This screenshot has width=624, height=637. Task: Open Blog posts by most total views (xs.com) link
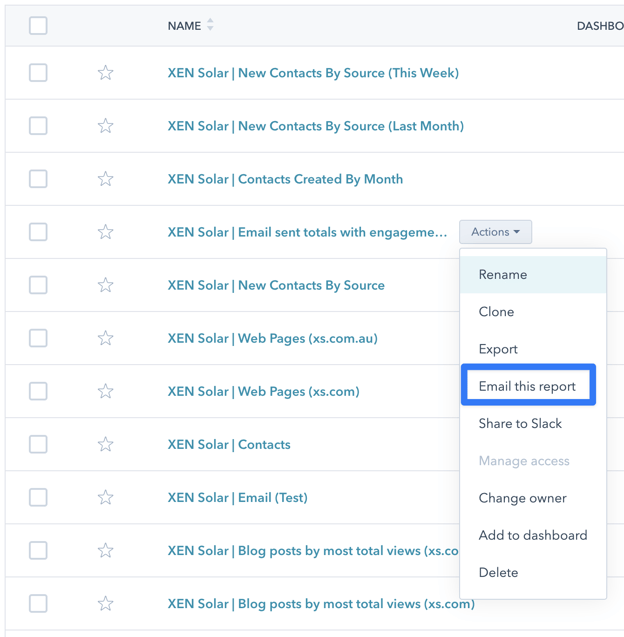(321, 604)
